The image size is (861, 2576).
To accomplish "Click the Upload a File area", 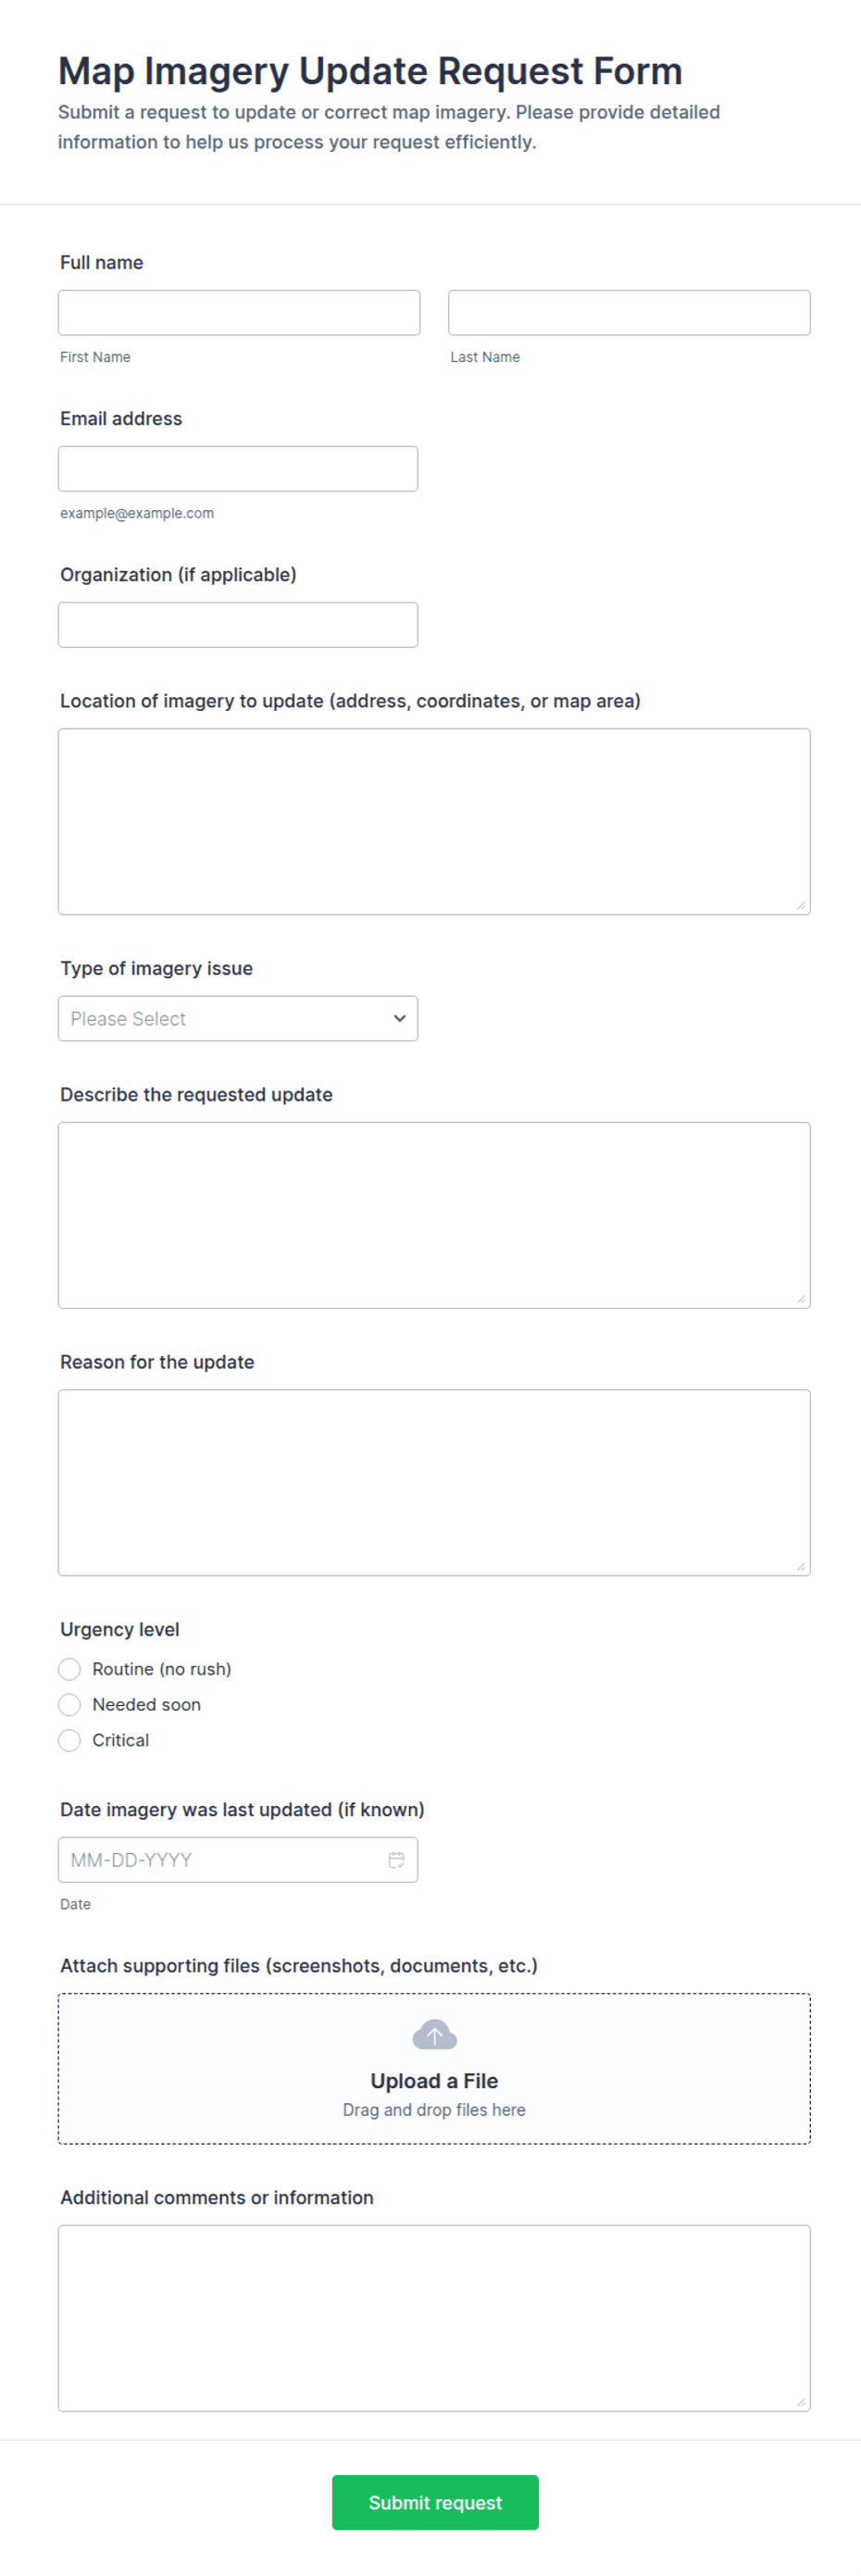I will point(434,2069).
